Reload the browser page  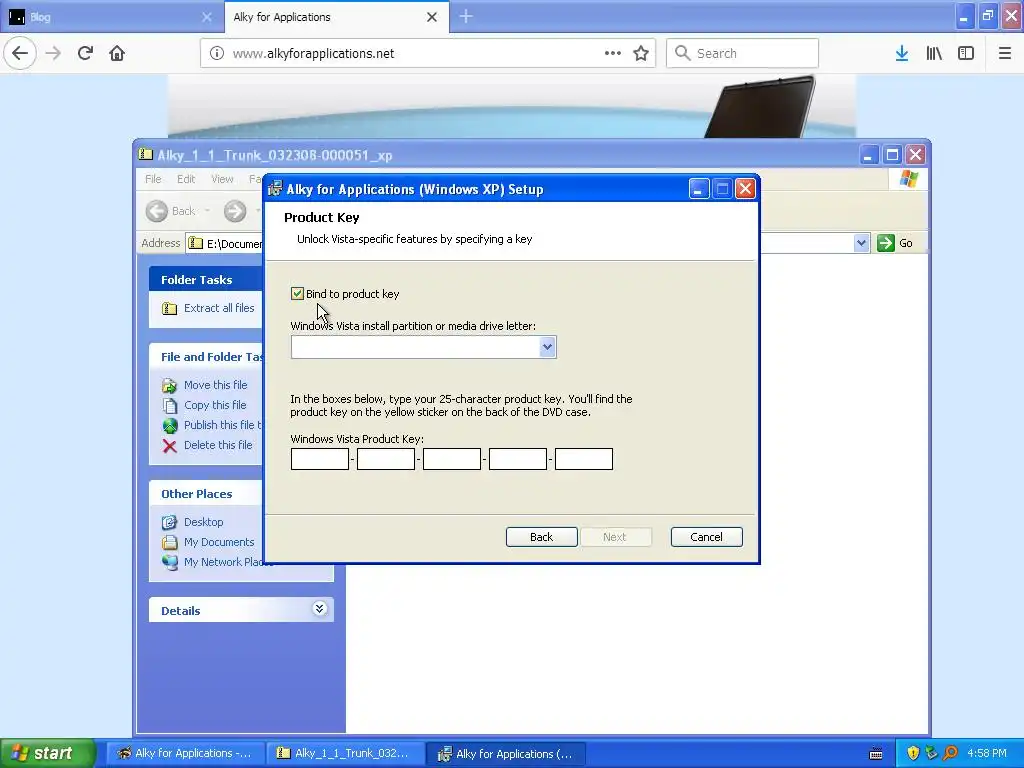[85, 54]
